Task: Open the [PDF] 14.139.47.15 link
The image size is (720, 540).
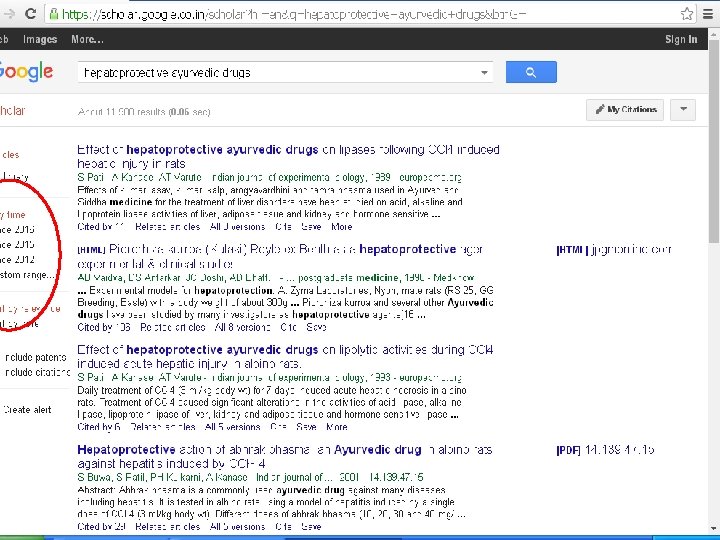Action: point(605,450)
